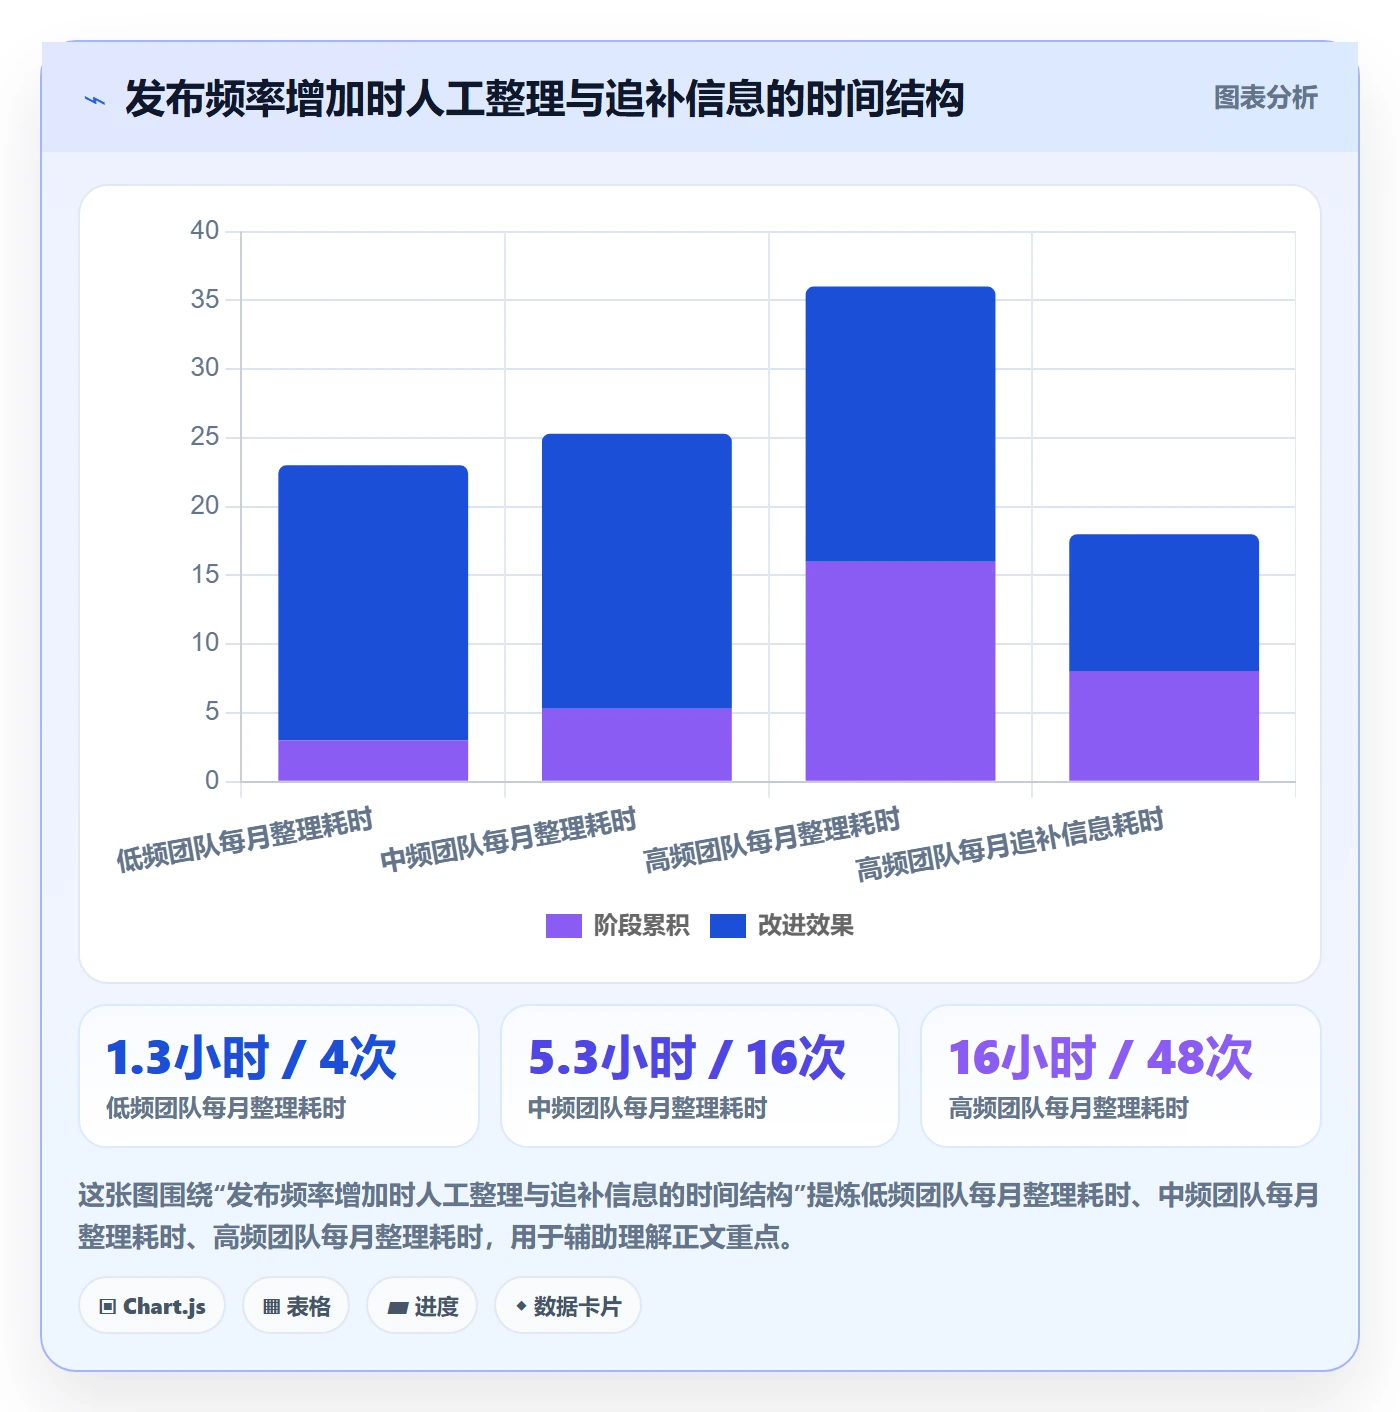Toggle the 改进效果 legend blue swatch
Screen dimensions: 1400x1412
(x=727, y=926)
